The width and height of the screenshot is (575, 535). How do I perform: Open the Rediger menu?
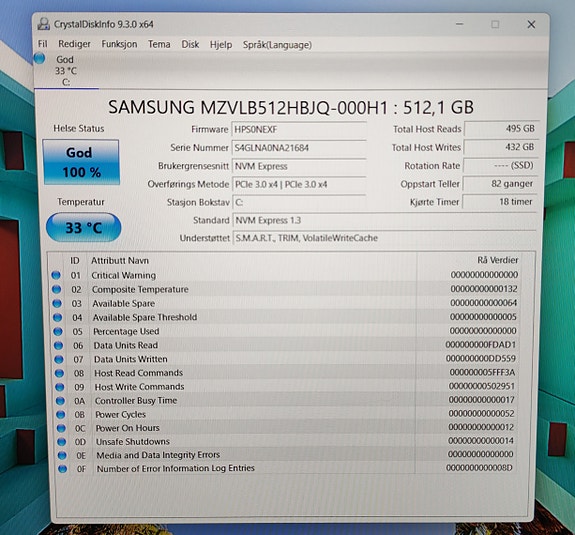pos(74,44)
